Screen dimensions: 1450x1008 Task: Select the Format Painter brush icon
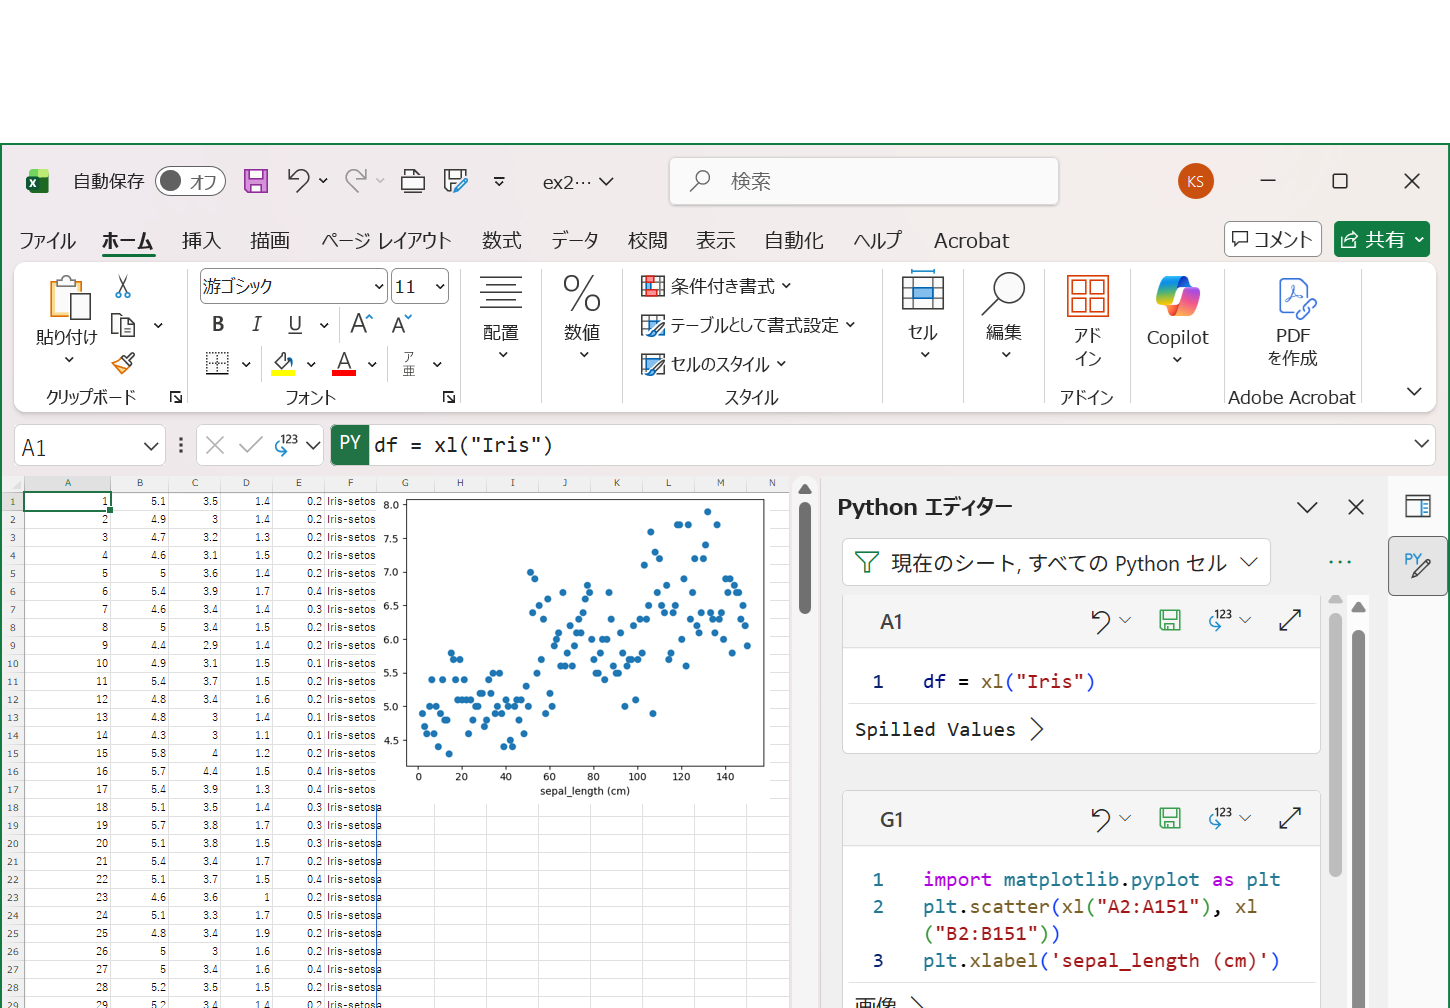(123, 363)
